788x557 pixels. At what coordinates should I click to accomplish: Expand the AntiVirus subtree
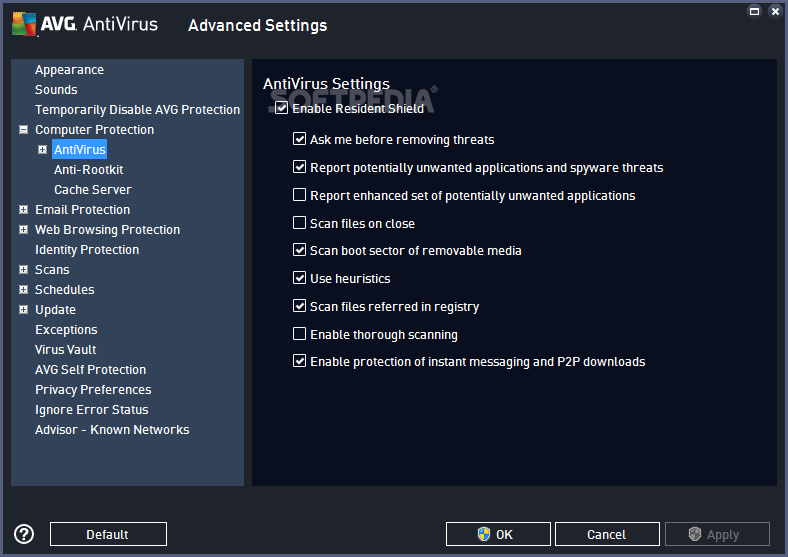click(x=43, y=150)
